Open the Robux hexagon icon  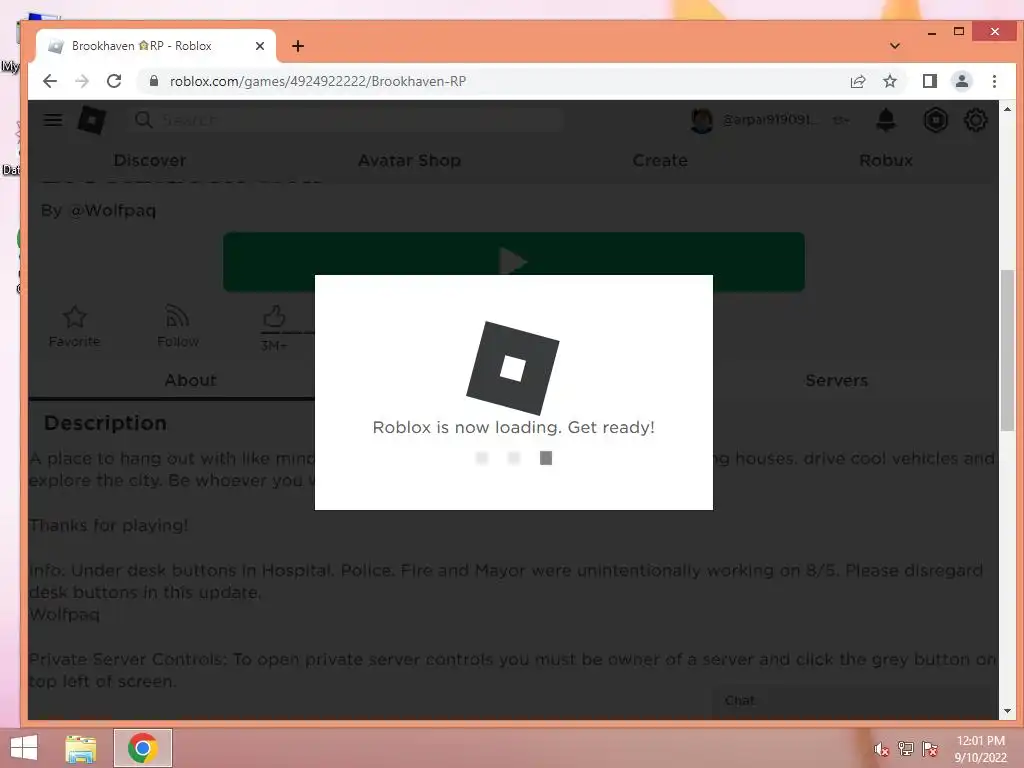[935, 120]
